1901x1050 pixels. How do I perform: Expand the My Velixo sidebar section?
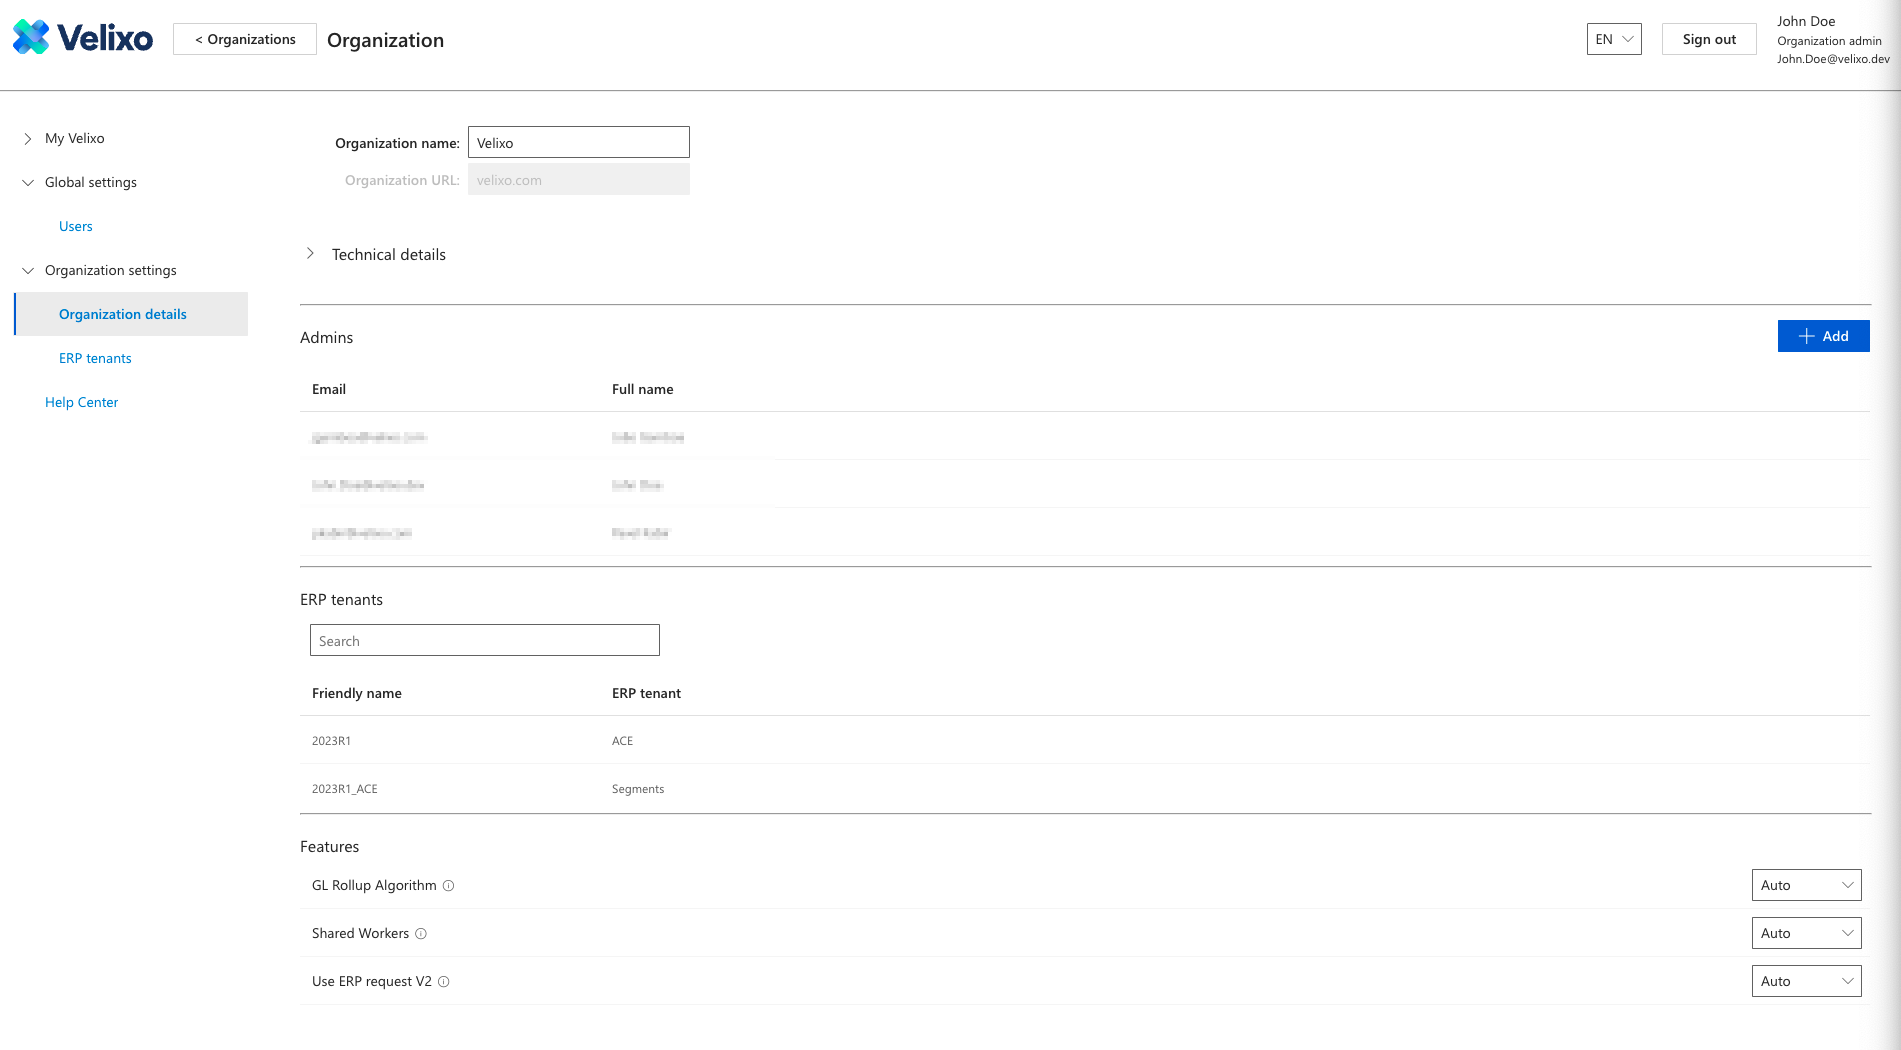pyautogui.click(x=28, y=139)
